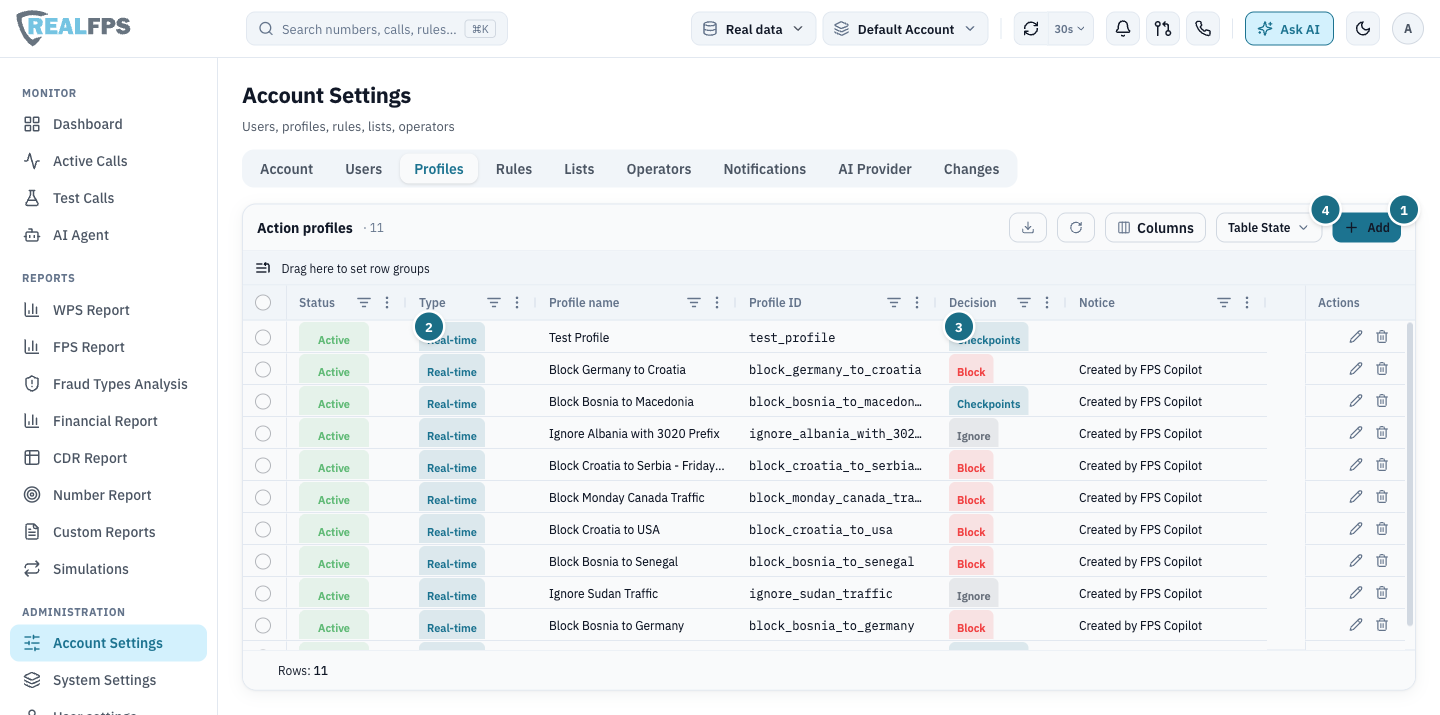Switch to the Changes tab
The image size is (1440, 715).
coord(971,169)
